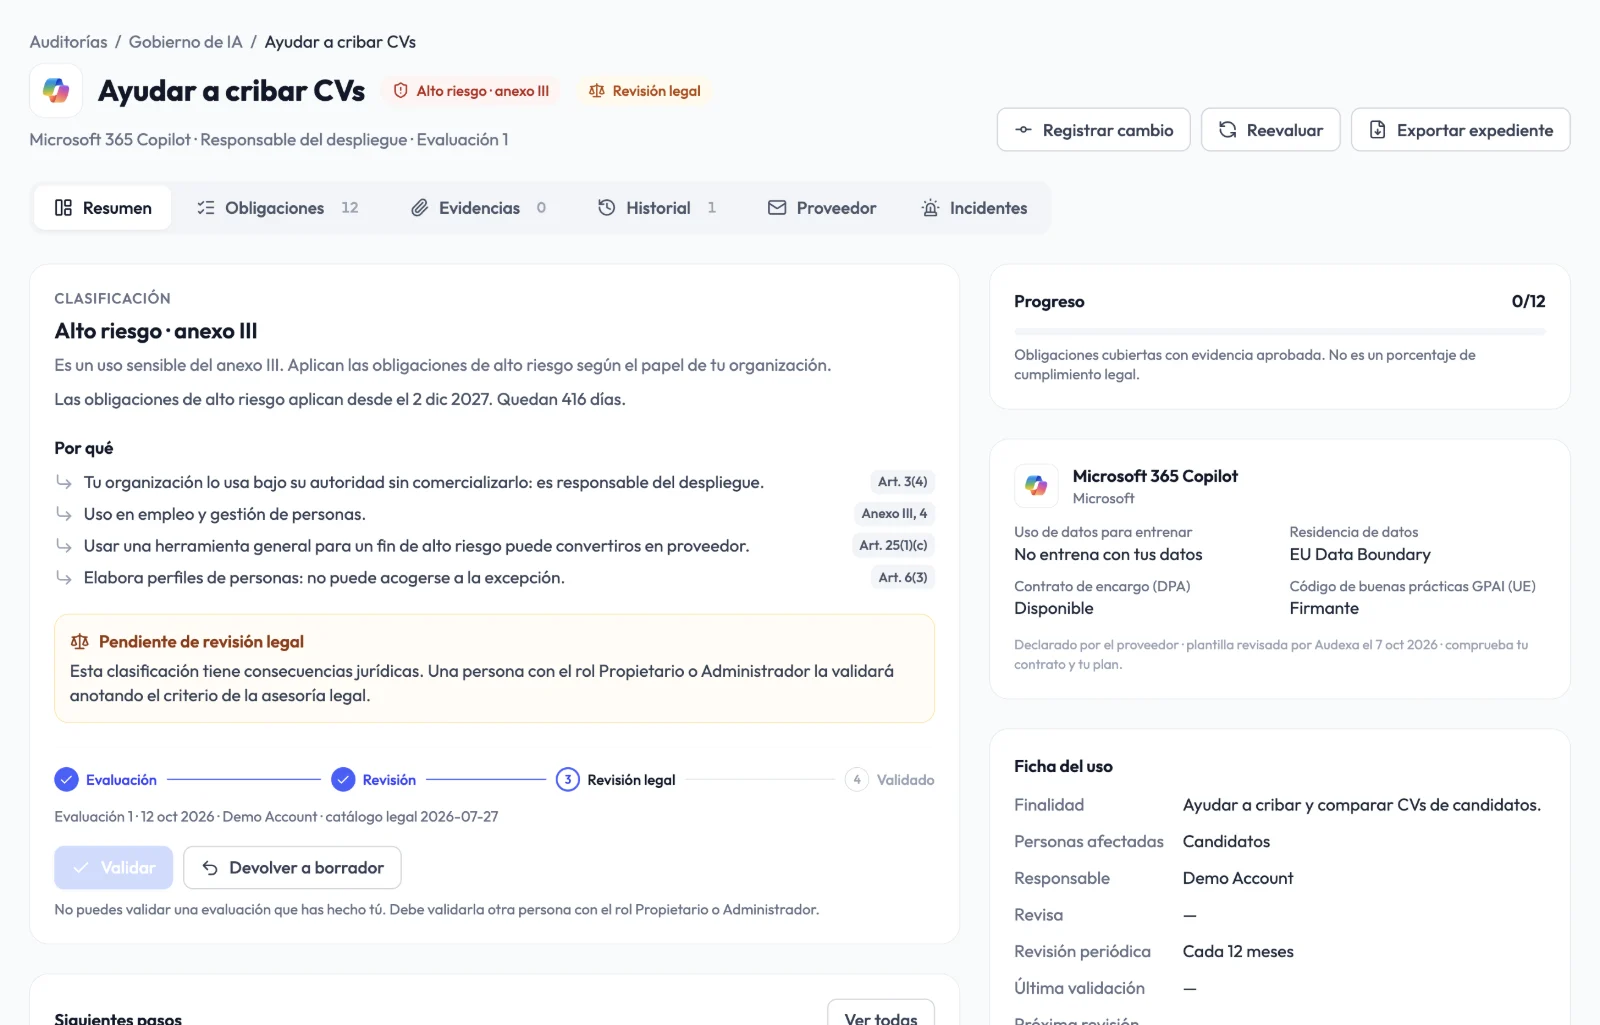
Task: Click the scales icon in Revisión legal badge
Action: point(597,91)
